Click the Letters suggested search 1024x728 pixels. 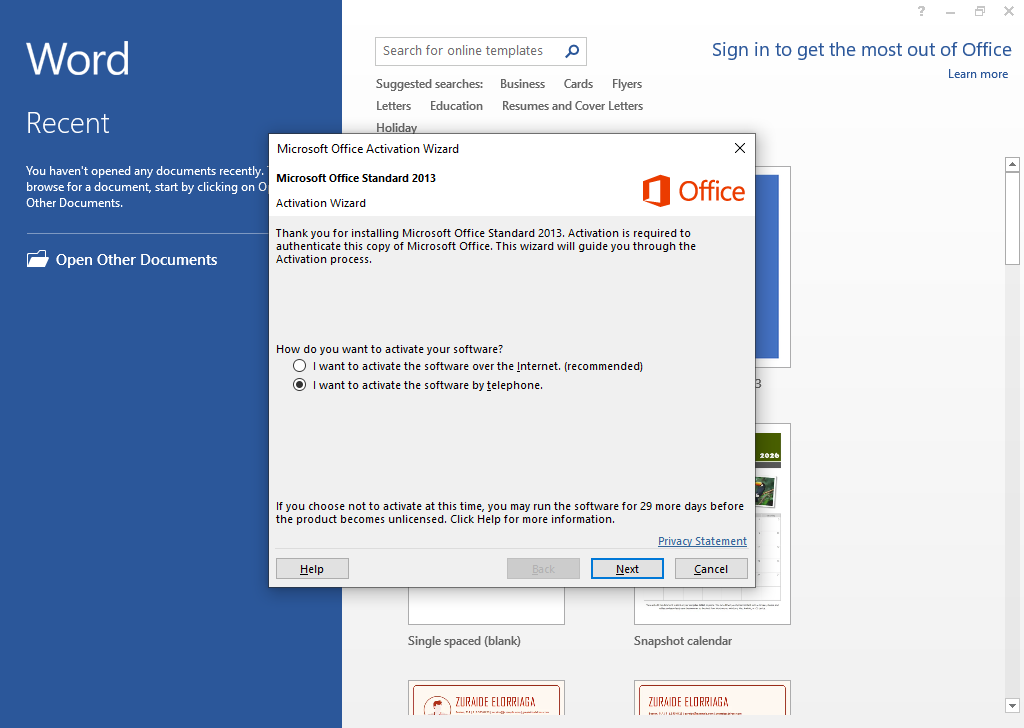tap(393, 106)
